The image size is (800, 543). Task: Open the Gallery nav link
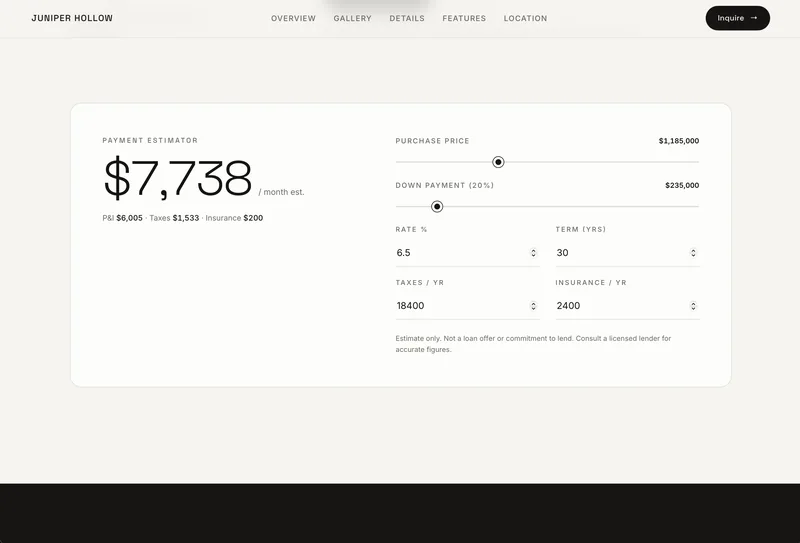point(353,18)
